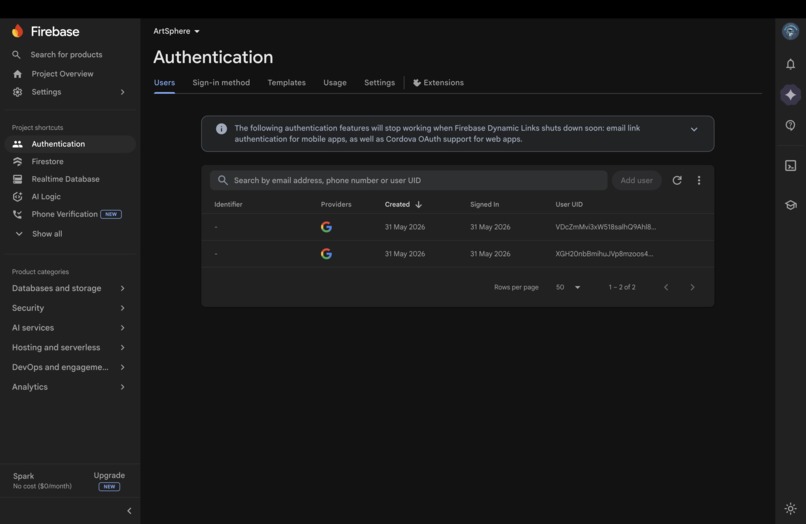This screenshot has height=524, width=806.
Task: Click the Search for products field
Action: click(66, 55)
